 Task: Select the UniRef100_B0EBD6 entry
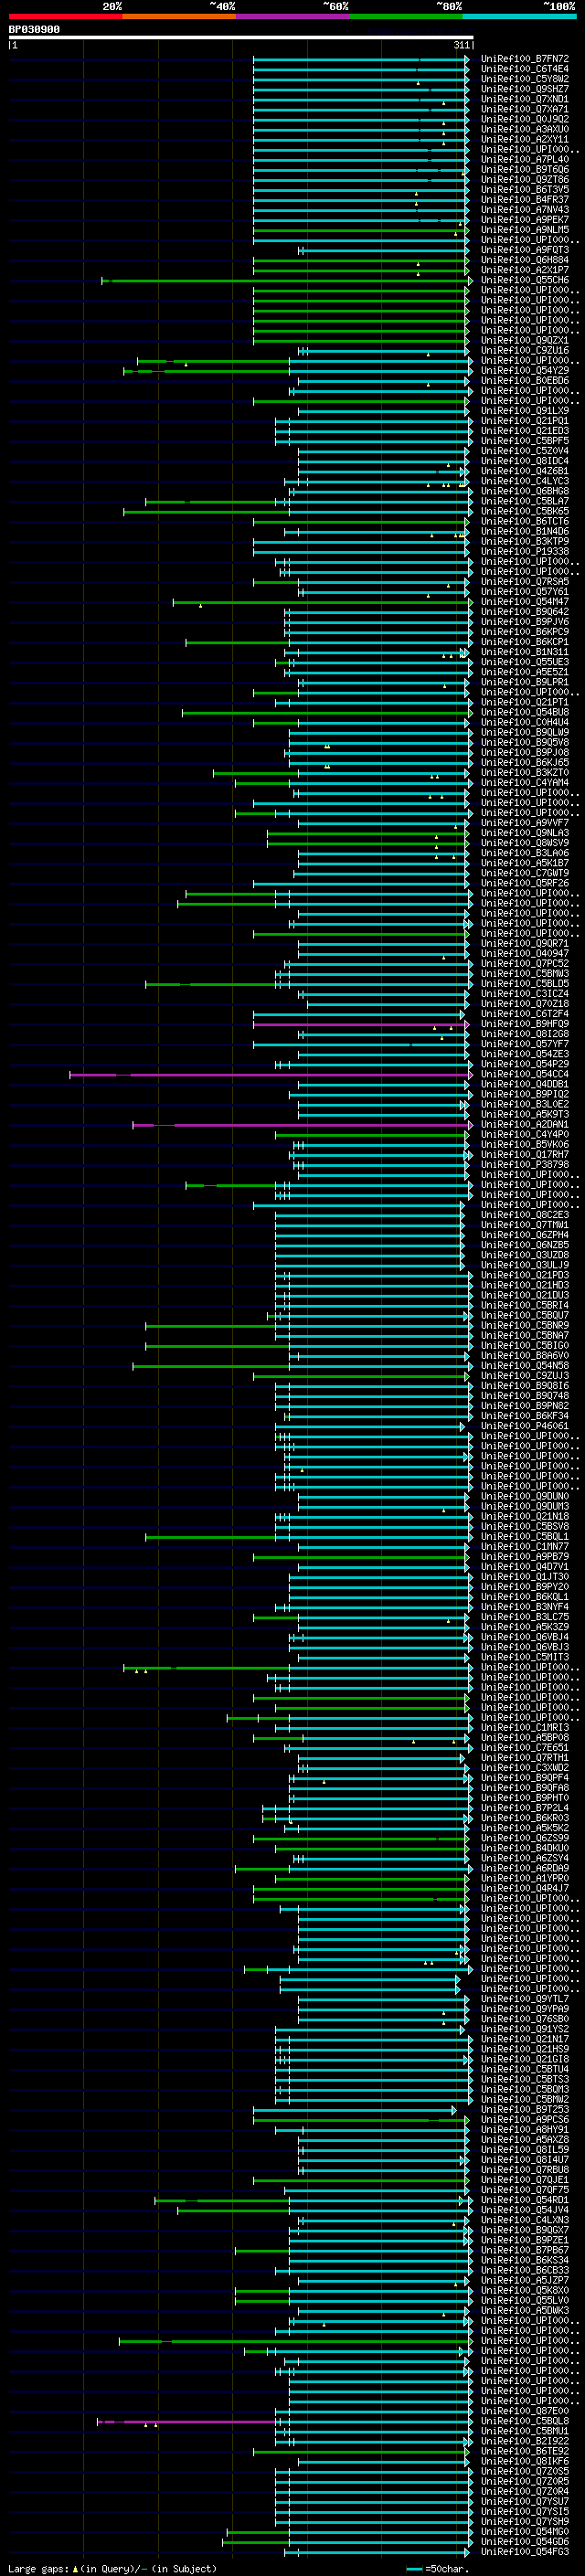(525, 380)
